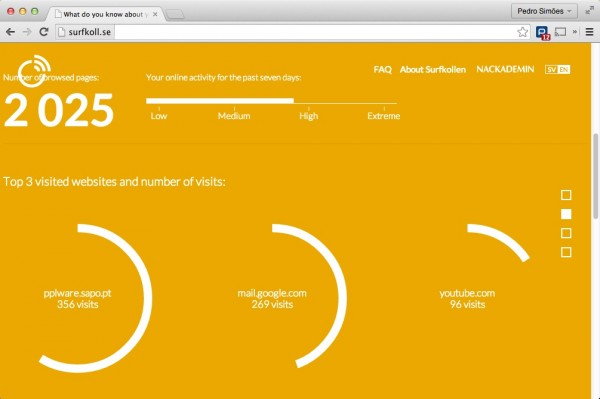Image resolution: width=600 pixels, height=399 pixels.
Task: Click the Cast screen icon in toolbar
Action: coord(560,32)
